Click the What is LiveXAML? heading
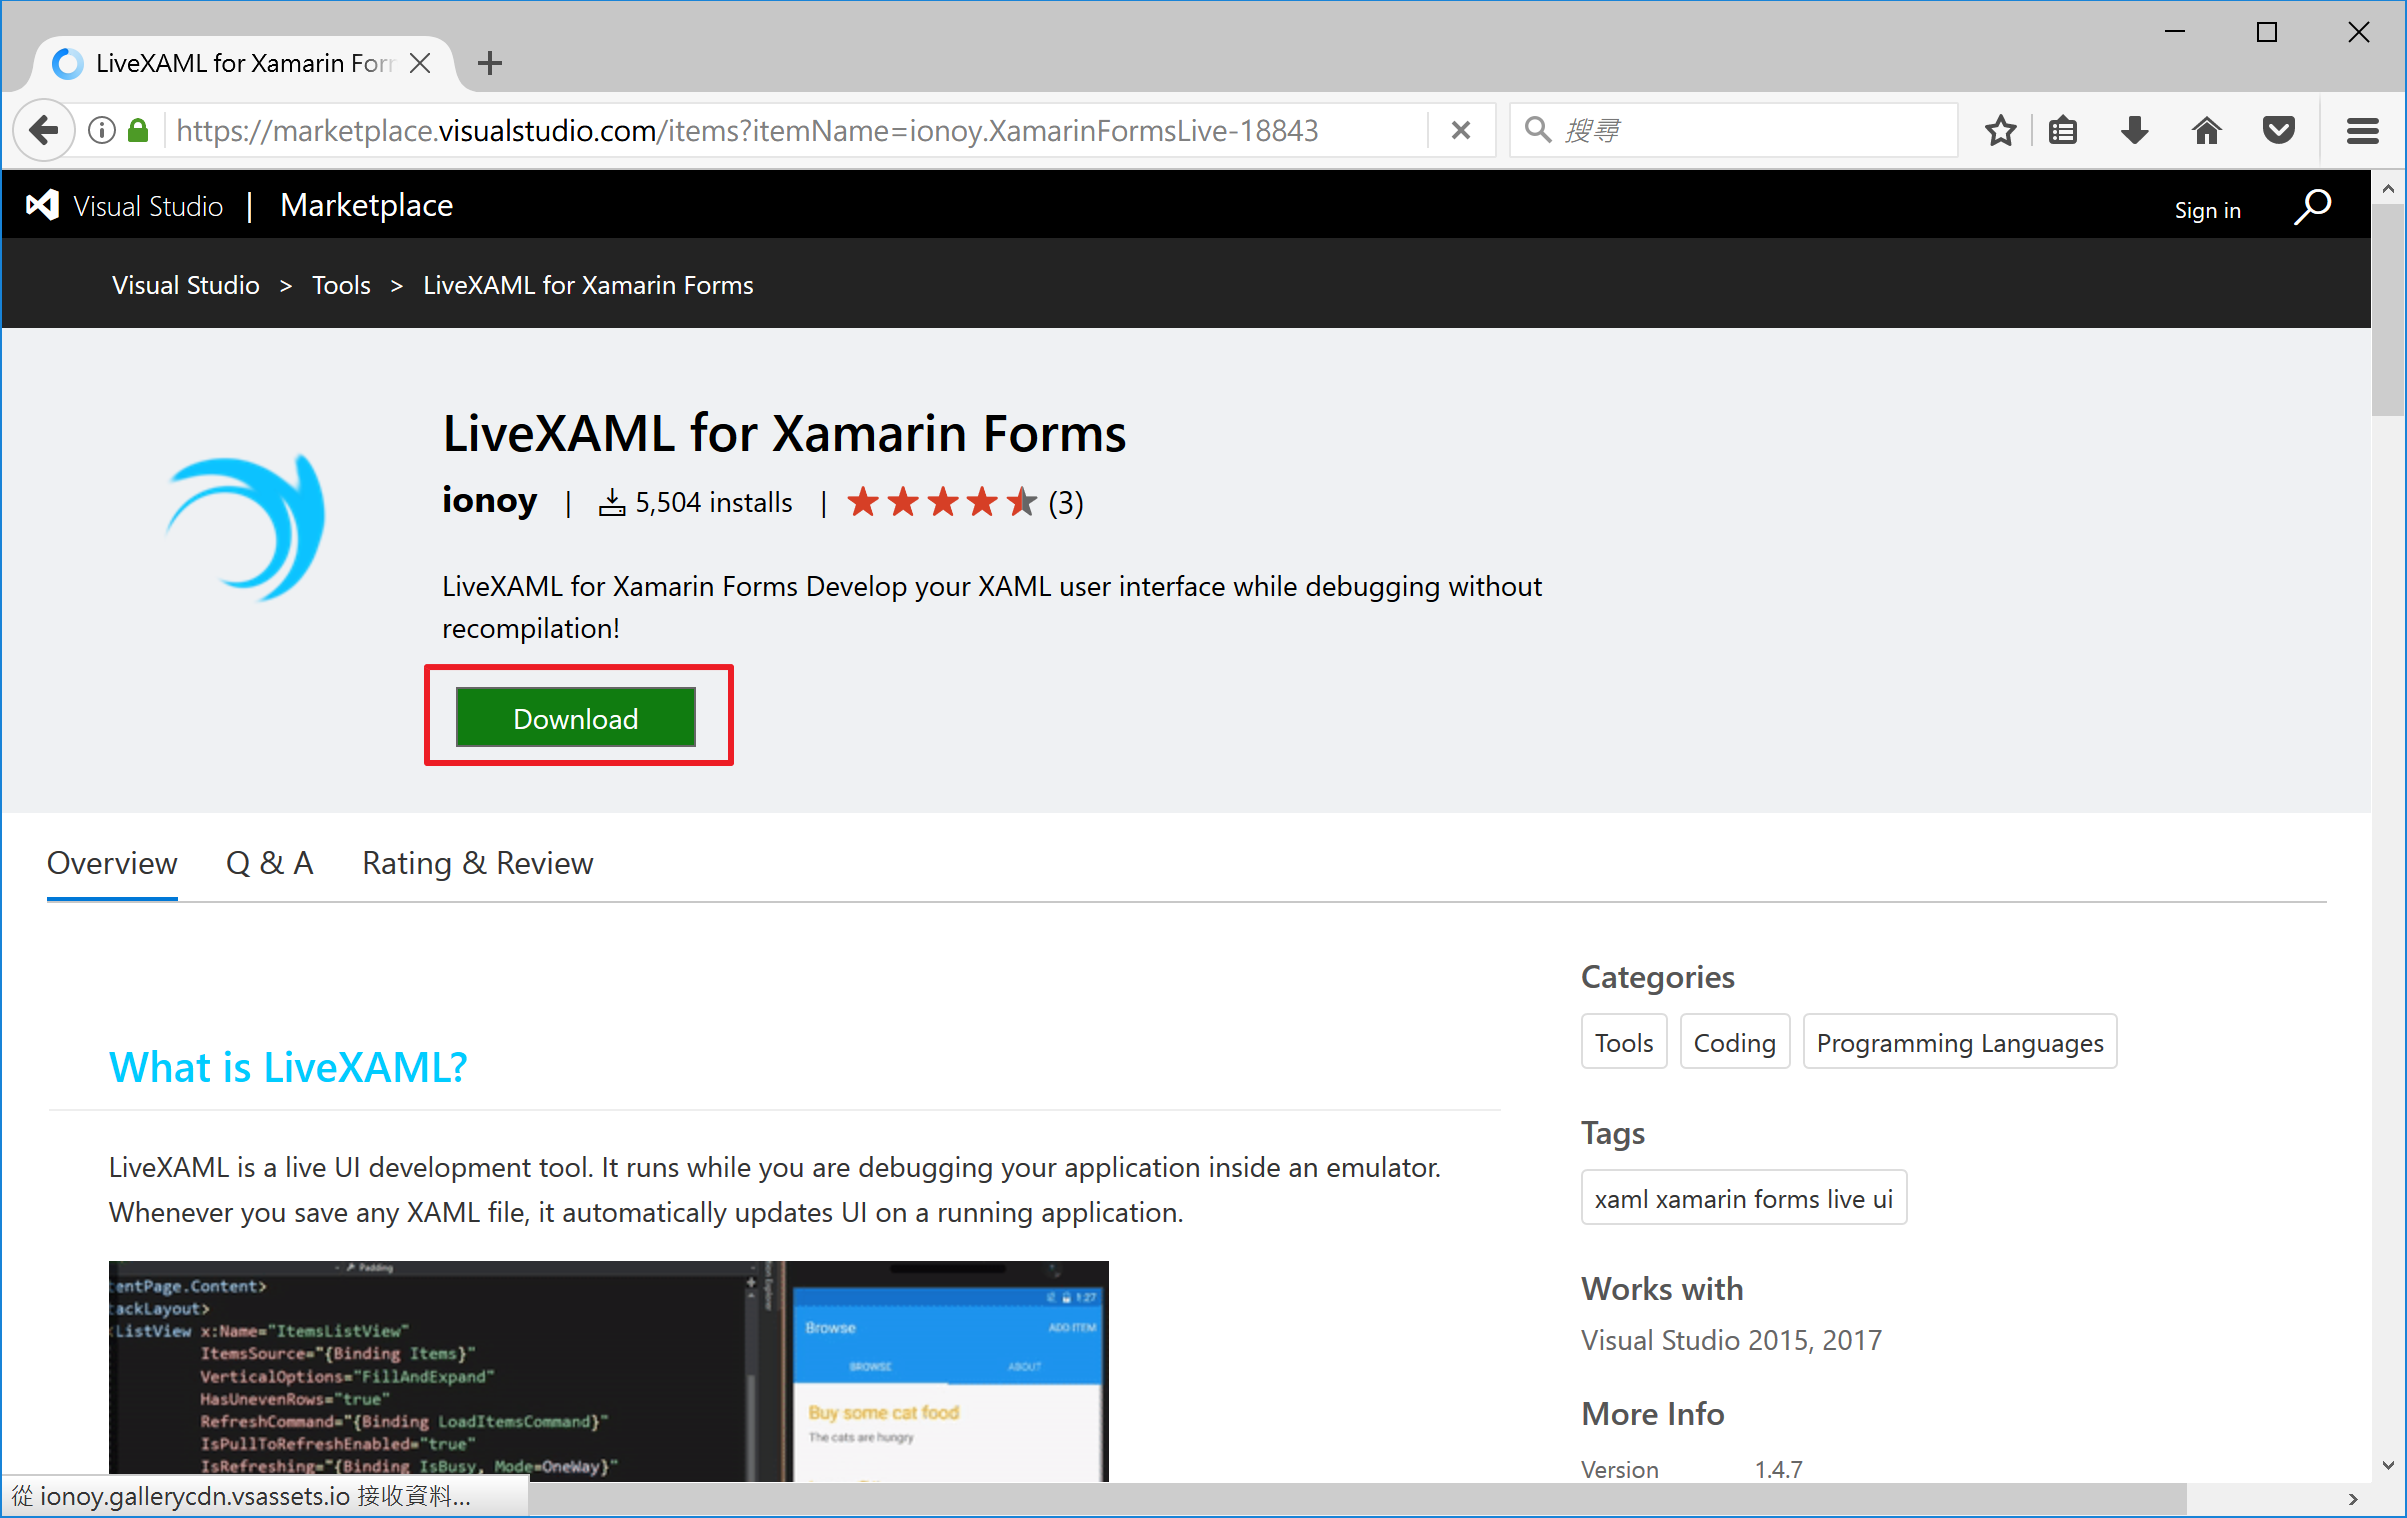Screen dimensions: 2407x1518 point(288,1067)
